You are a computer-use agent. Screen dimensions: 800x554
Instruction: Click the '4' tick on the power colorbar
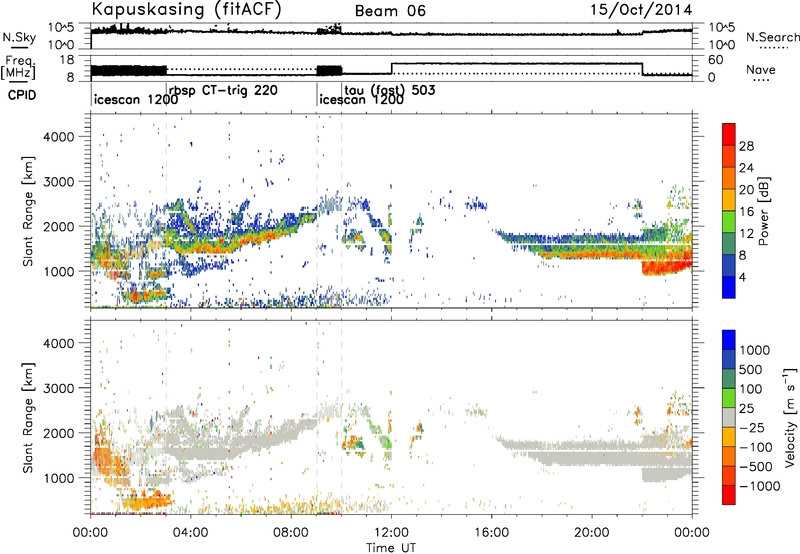click(x=742, y=277)
